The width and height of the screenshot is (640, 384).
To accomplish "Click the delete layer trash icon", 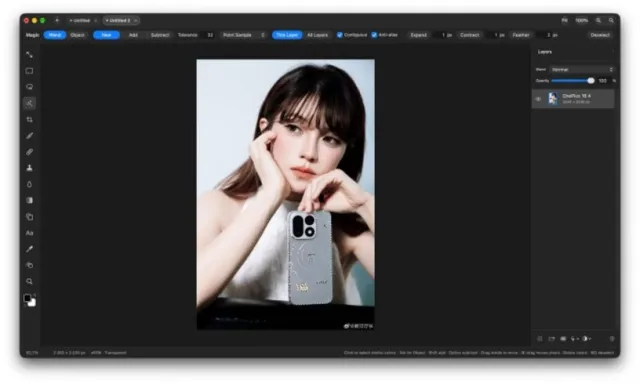I will pyautogui.click(x=612, y=339).
